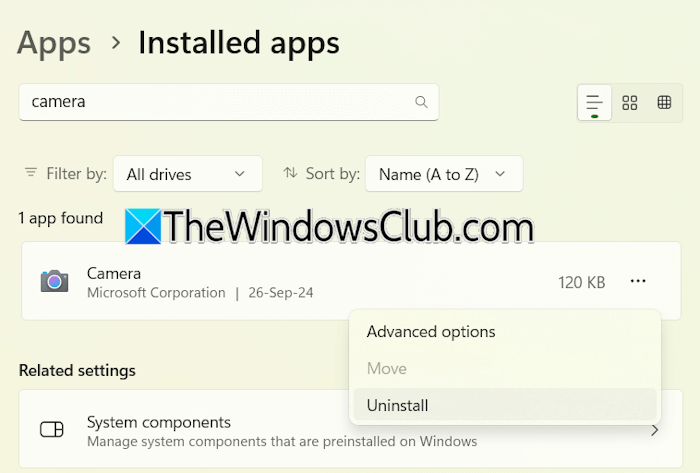Click the Sort by arrows icon
This screenshot has height=473, width=700.
click(x=291, y=173)
